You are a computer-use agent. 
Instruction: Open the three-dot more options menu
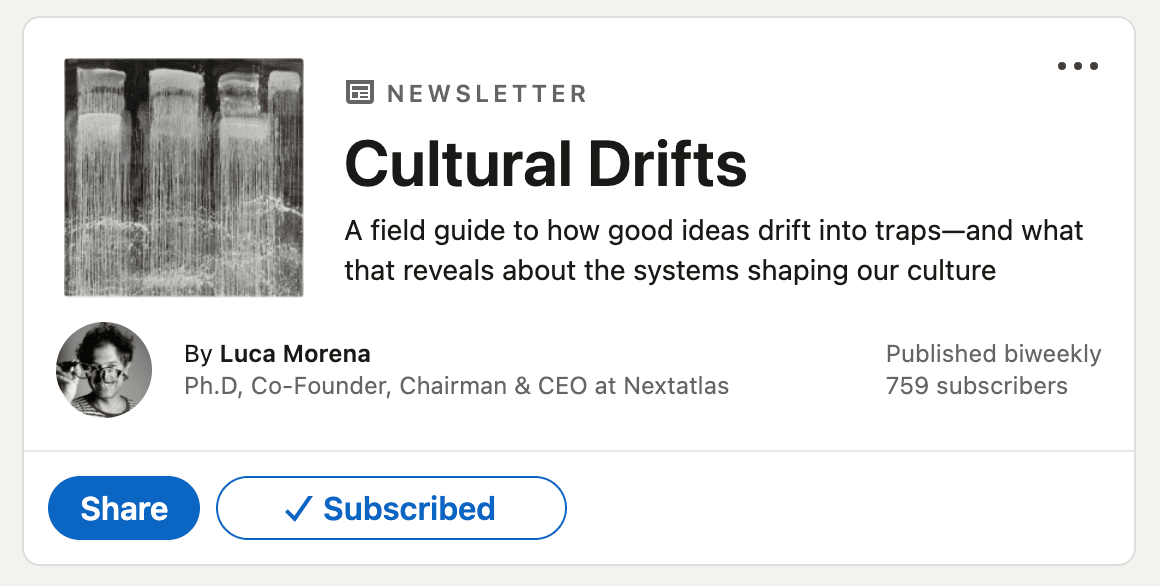click(x=1077, y=67)
